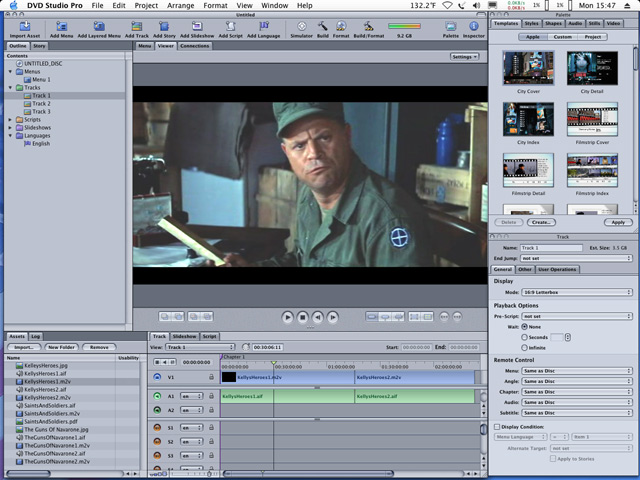Screen dimensions: 640x480
Task: Toggle the A1 audio stream button
Action: click(x=157, y=396)
